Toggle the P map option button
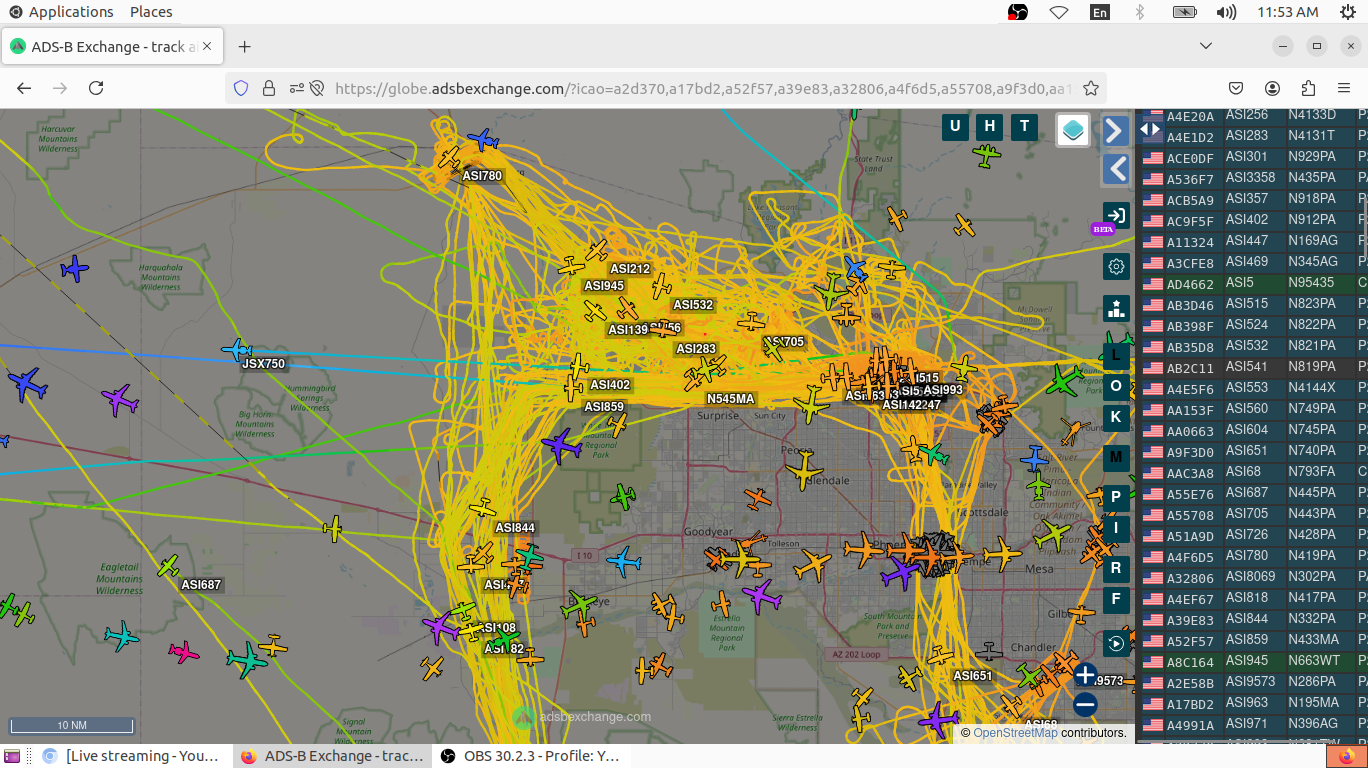 coord(1116,497)
